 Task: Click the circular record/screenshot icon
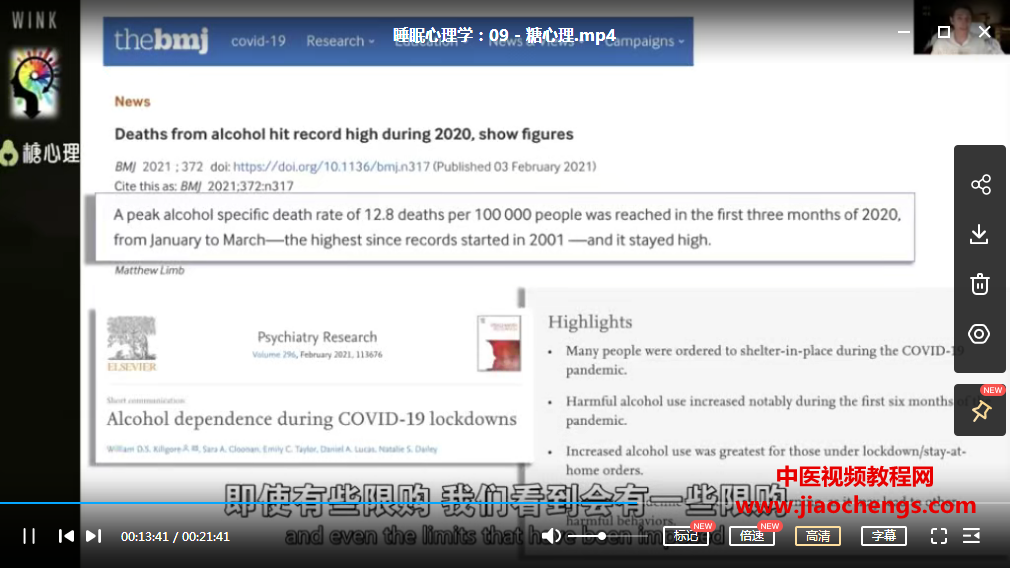coord(979,334)
